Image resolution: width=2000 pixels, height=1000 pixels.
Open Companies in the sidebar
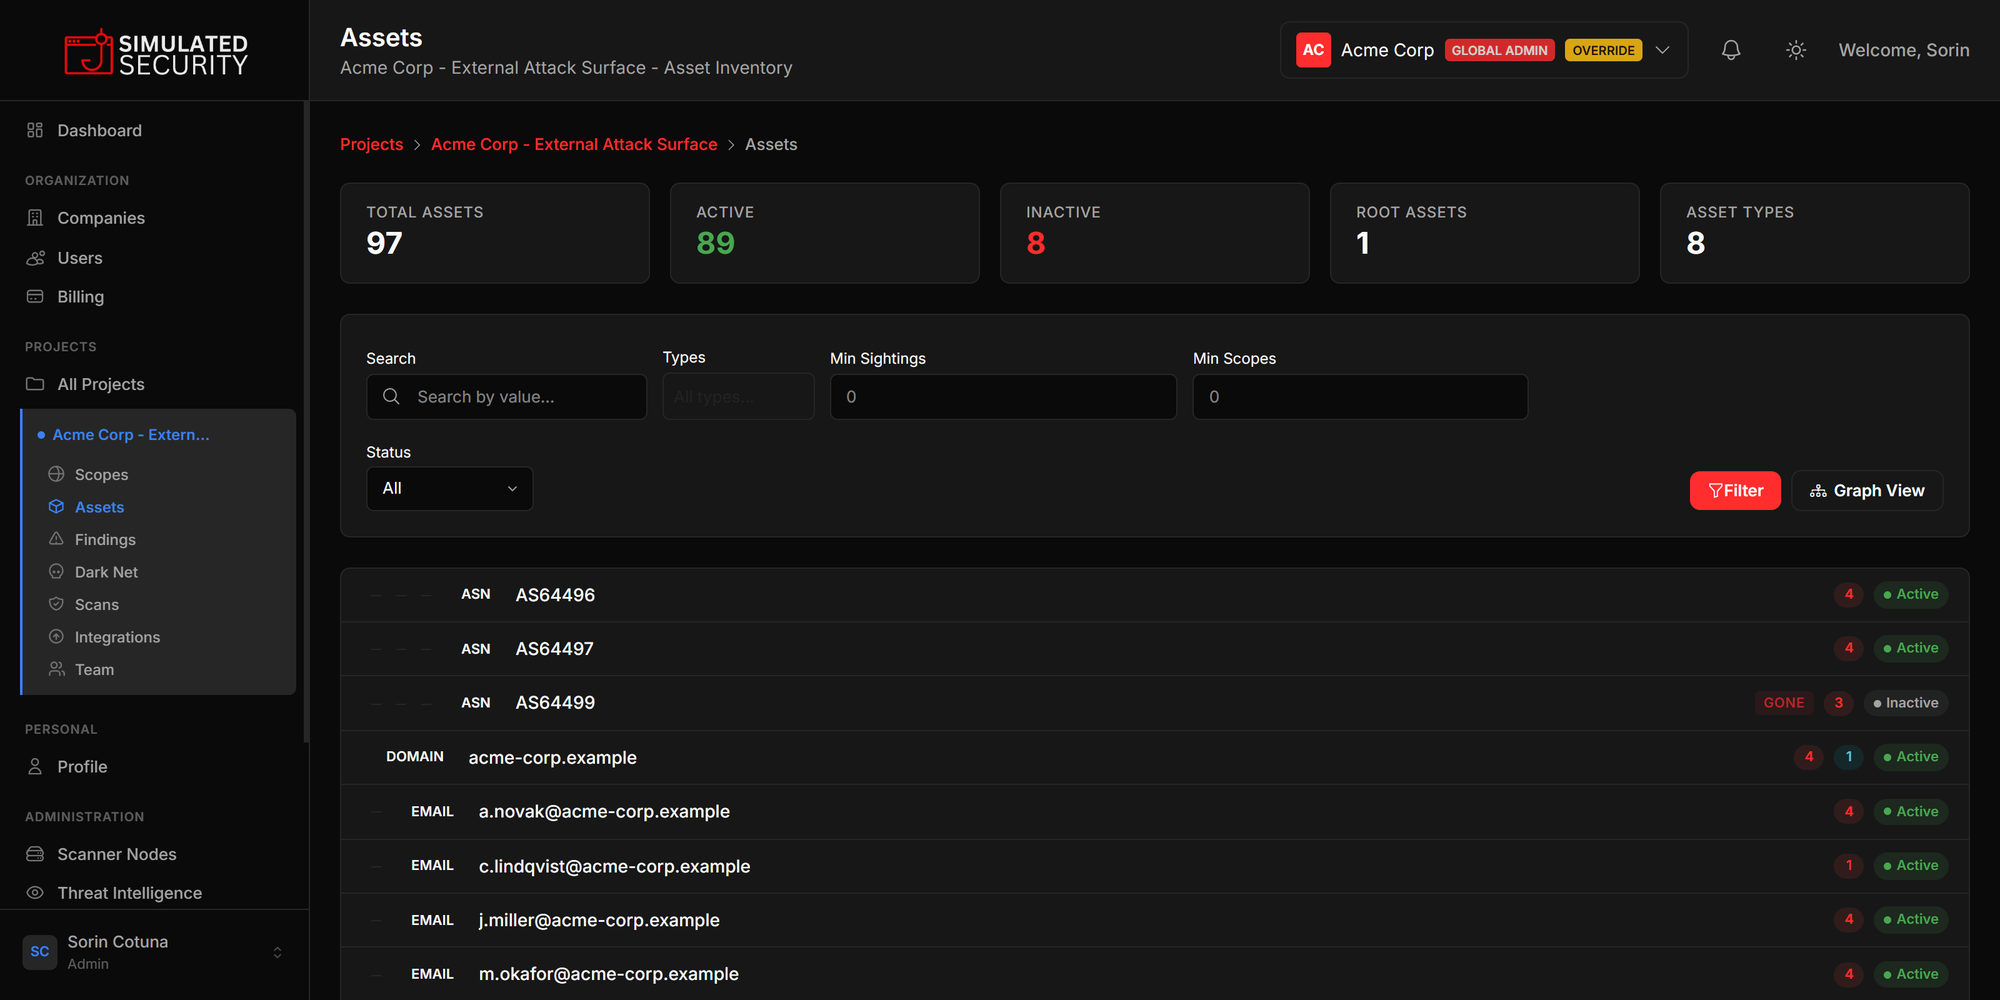tap(101, 218)
